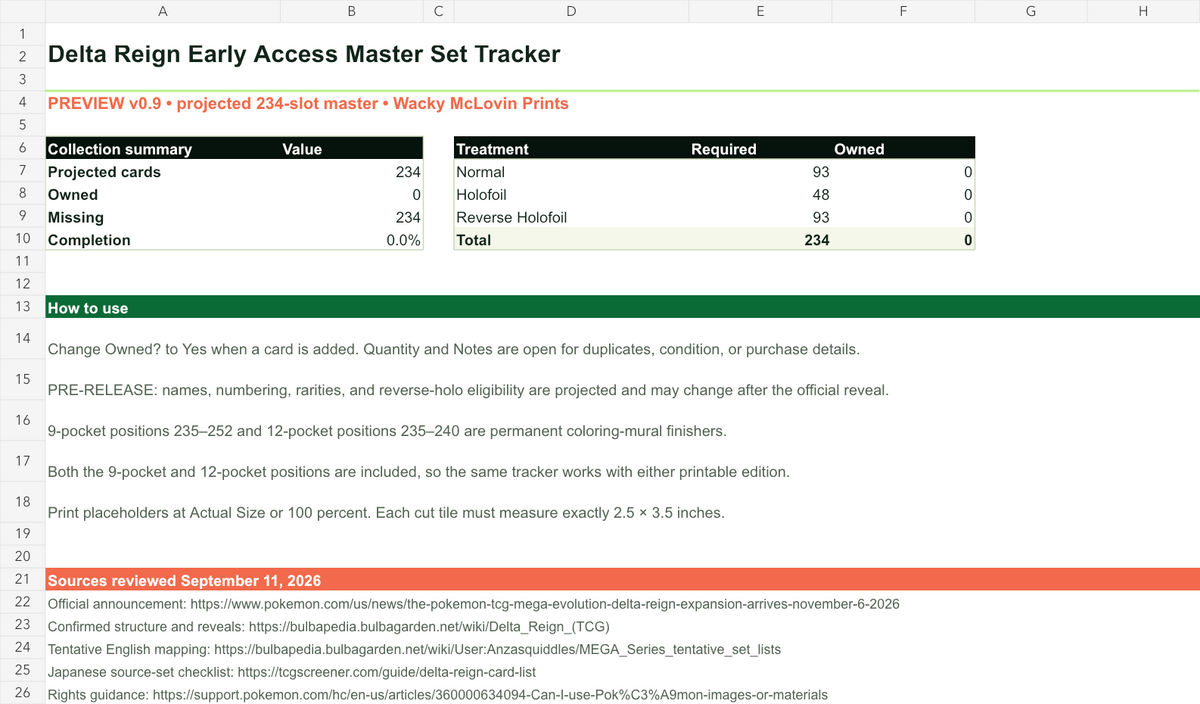
Task: Select the Projected cards label cell
Action: click(163, 172)
